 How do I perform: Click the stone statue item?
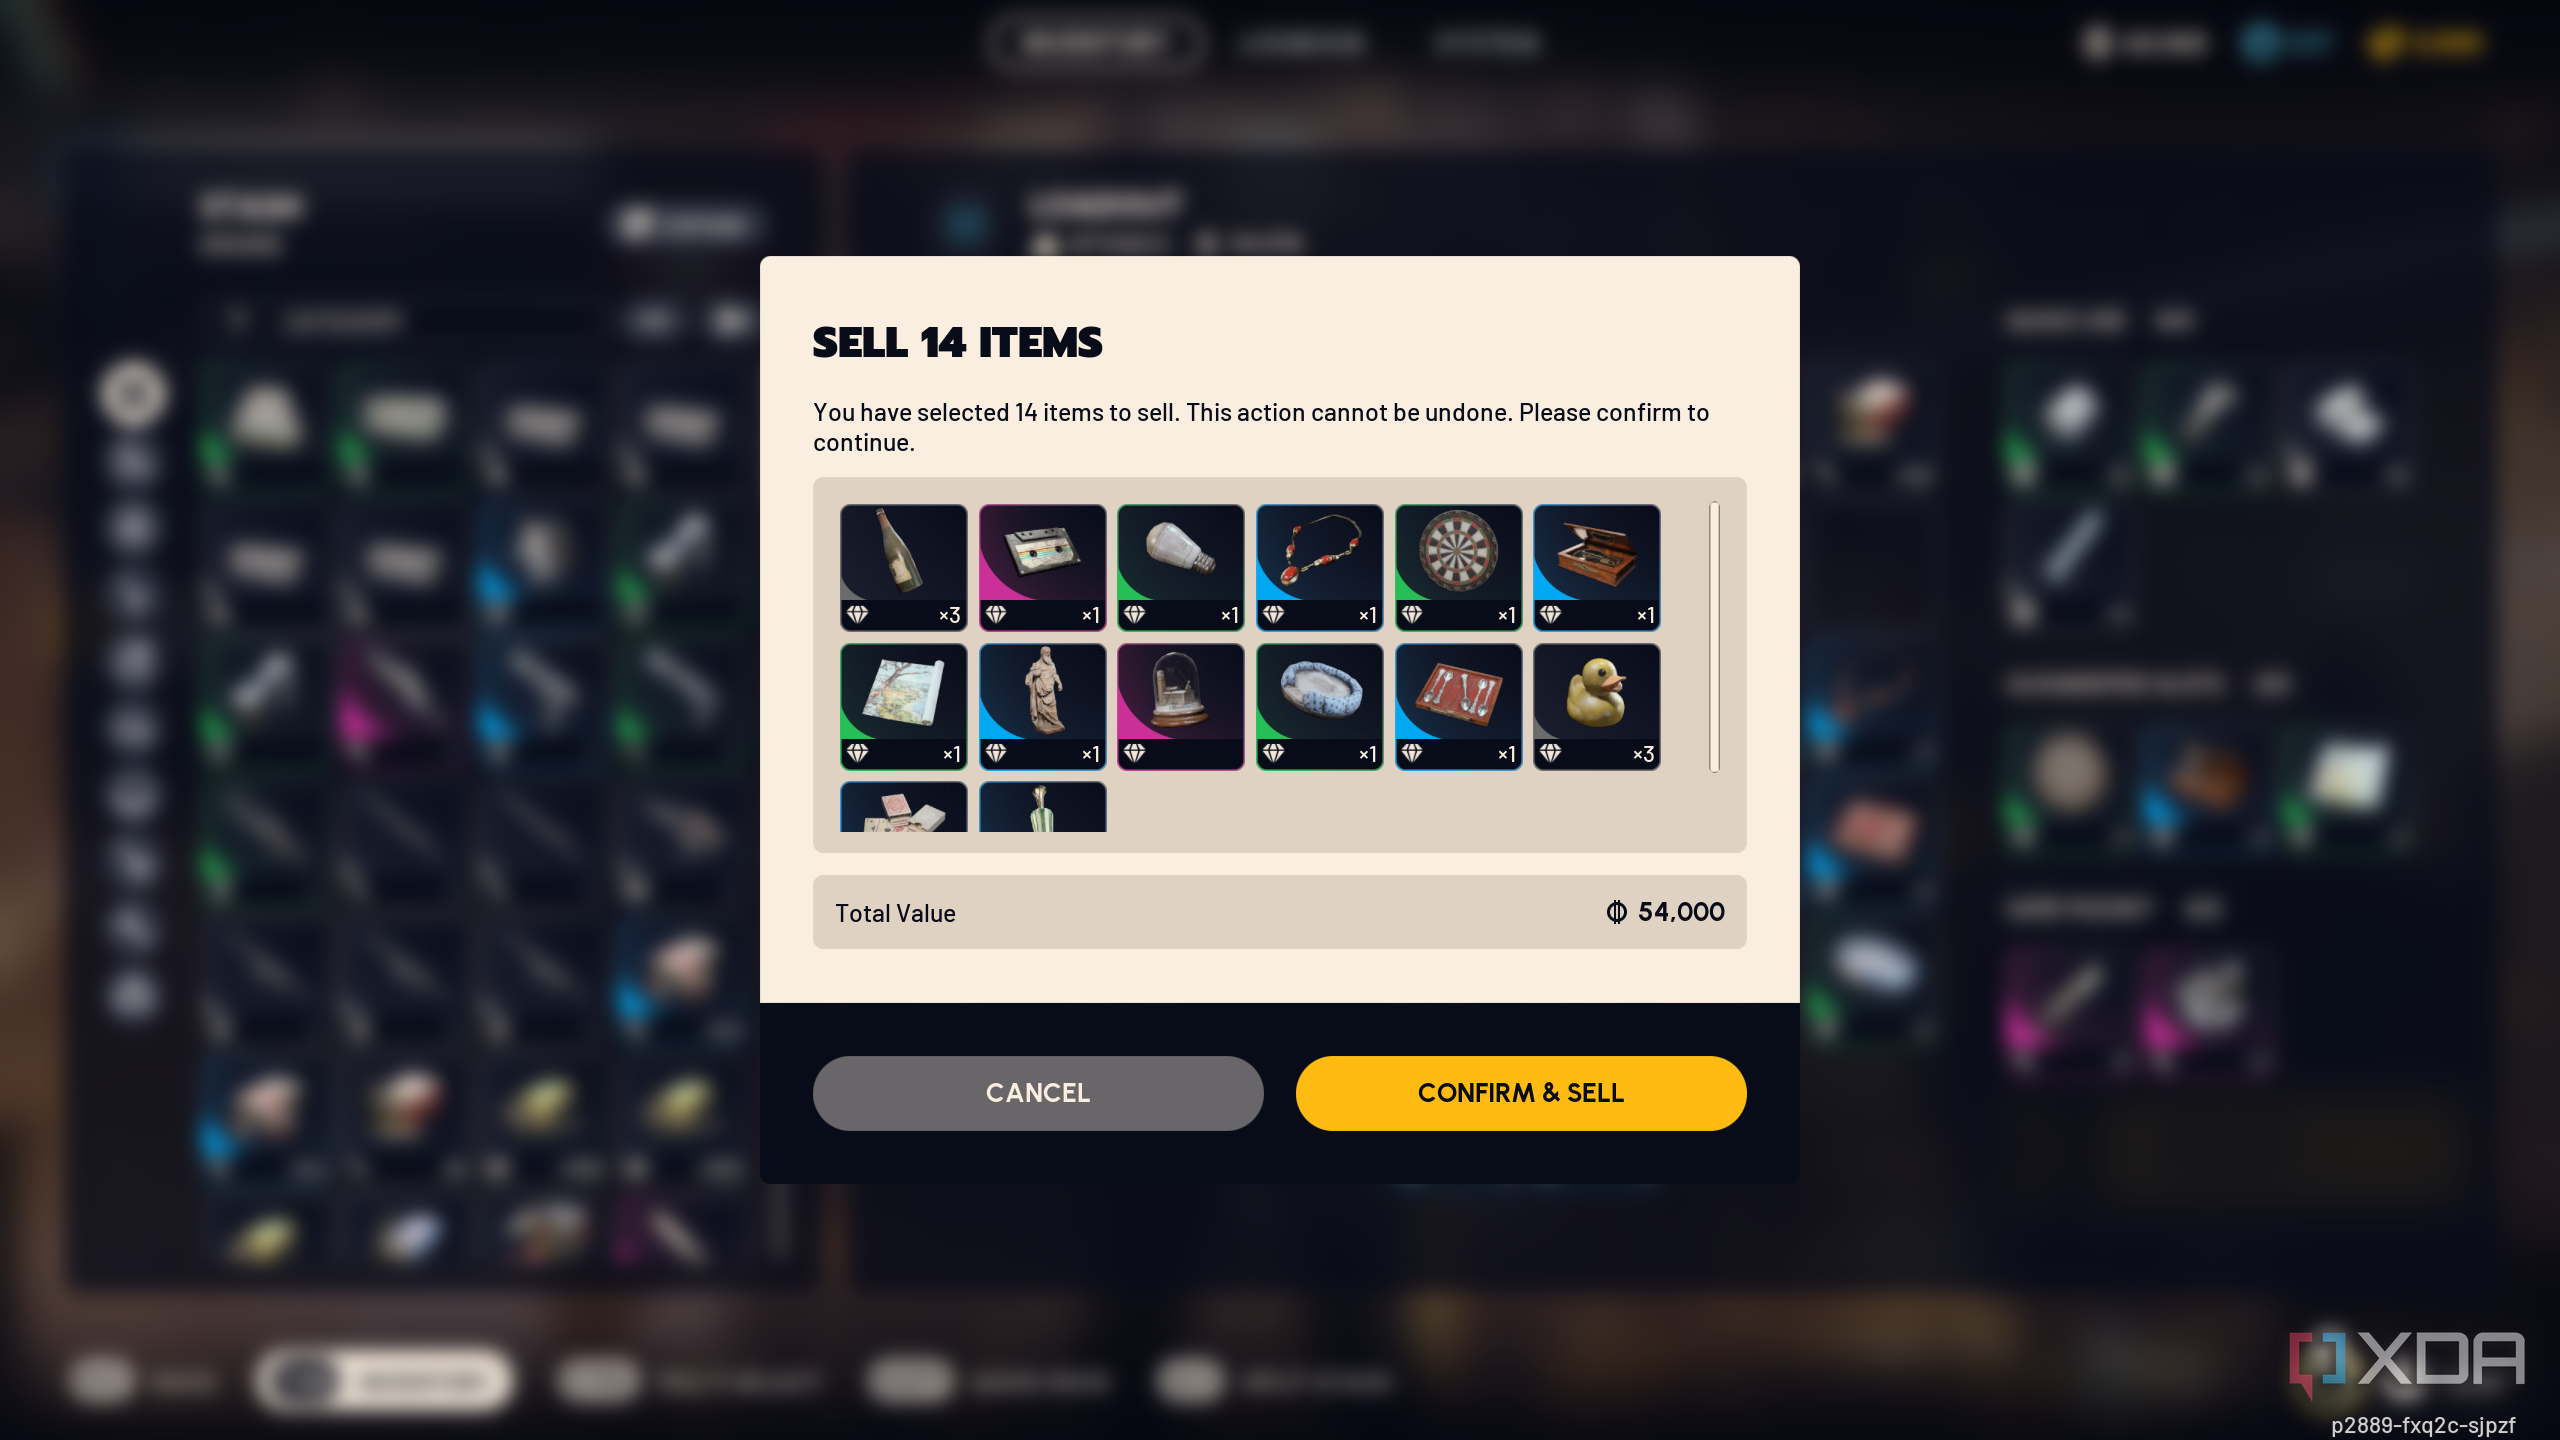[x=1042, y=706]
